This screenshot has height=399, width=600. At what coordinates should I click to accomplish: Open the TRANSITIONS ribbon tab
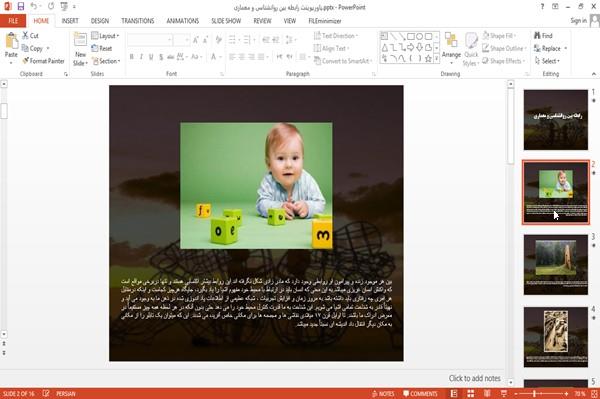pos(137,21)
